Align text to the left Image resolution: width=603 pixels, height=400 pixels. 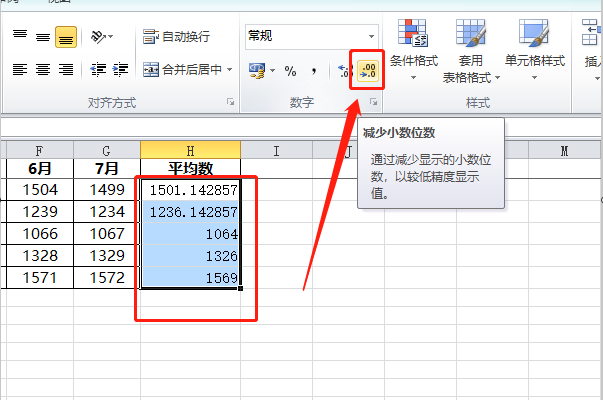[20, 70]
